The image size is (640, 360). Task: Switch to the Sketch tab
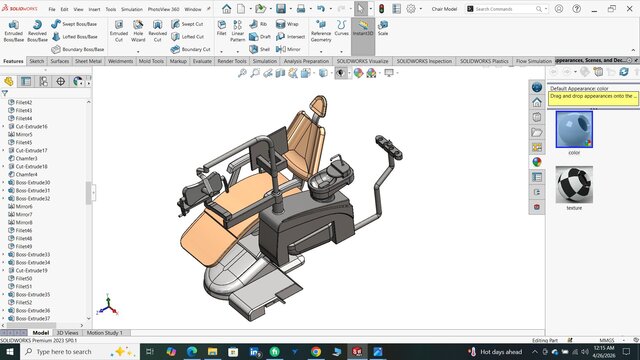[36, 61]
